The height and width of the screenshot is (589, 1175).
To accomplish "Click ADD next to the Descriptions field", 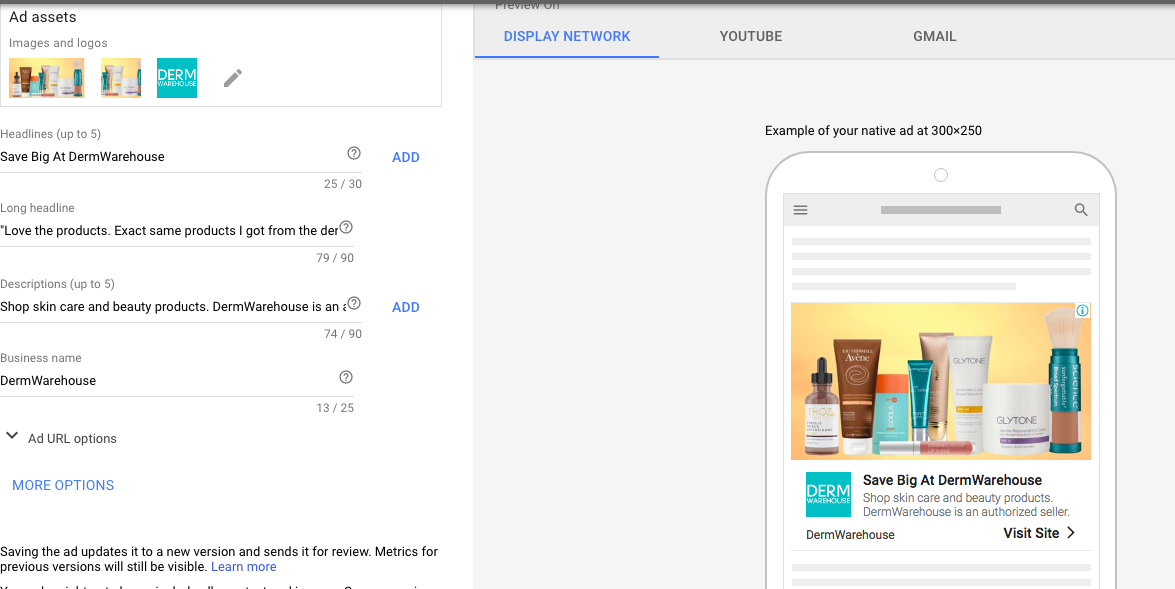I will click(x=405, y=307).
